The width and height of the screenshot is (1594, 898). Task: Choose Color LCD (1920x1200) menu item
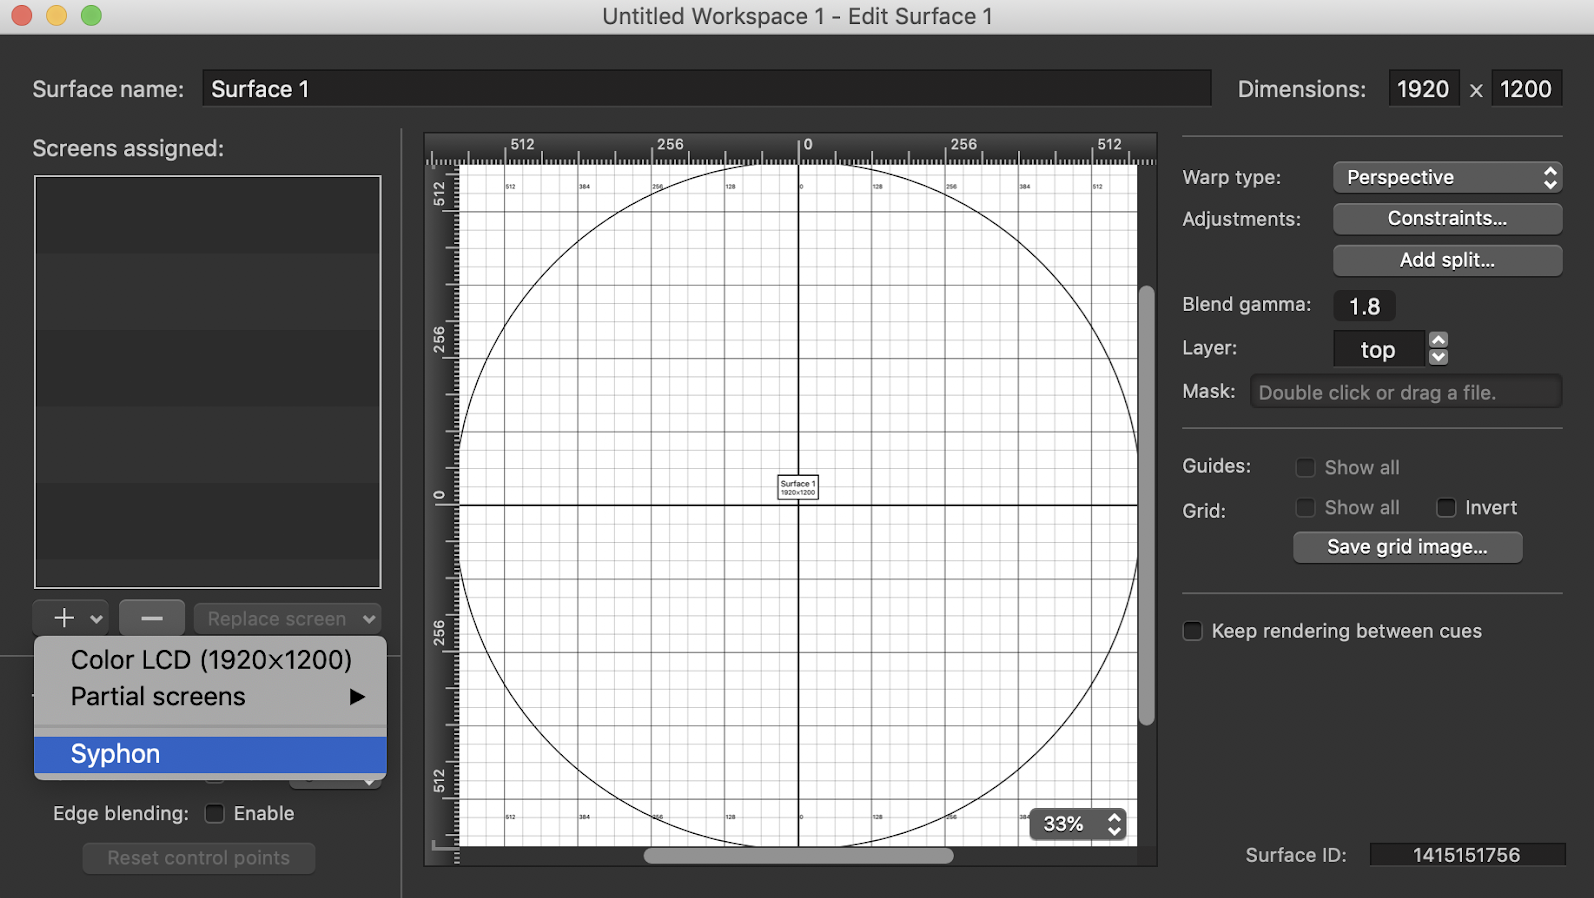pos(211,660)
